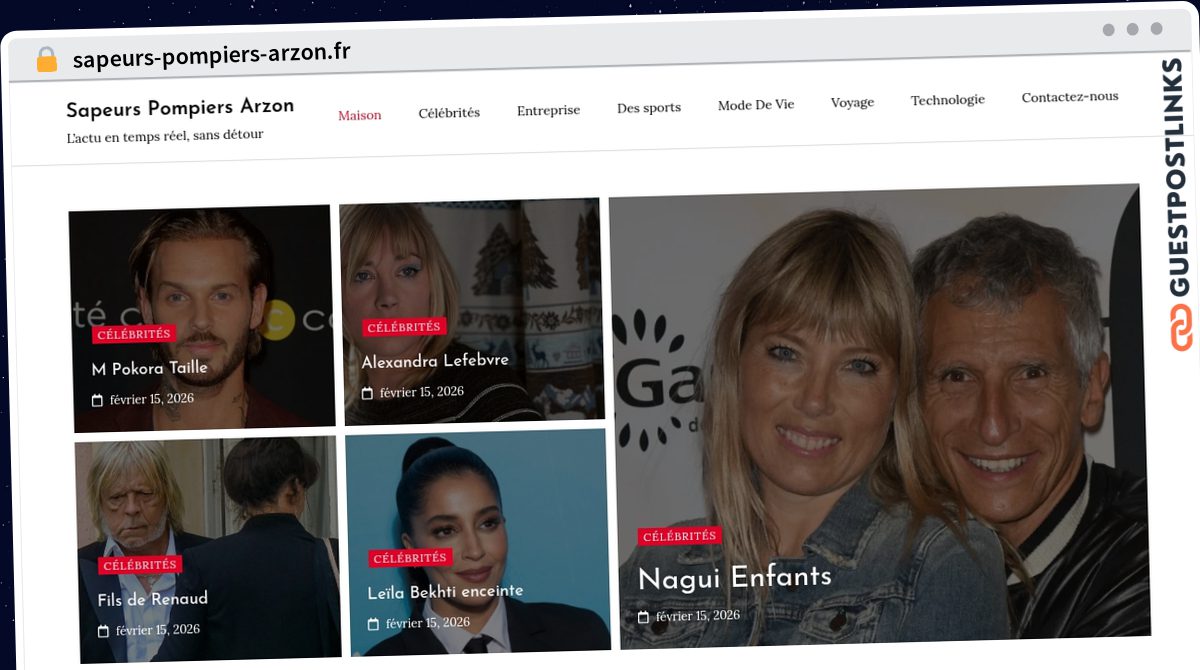Click Célébrités tag on Leïla Bekhti card
The height and width of the screenshot is (670, 1200).
coord(410,558)
